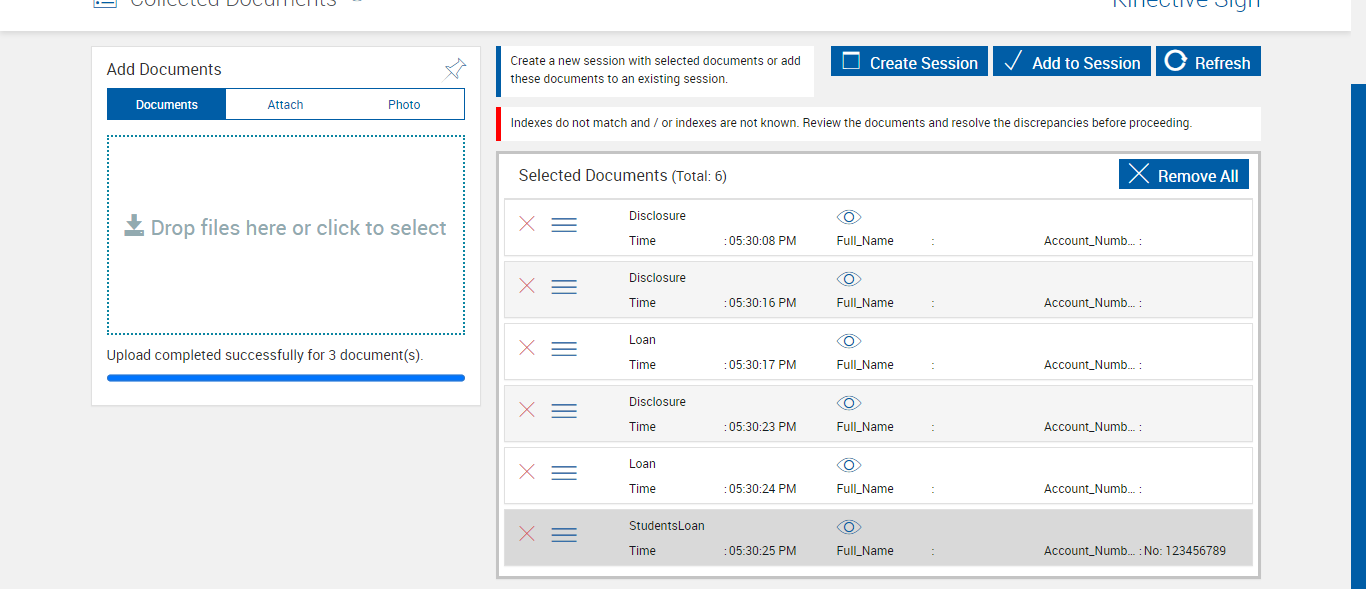Viewport: 1366px width, 589px height.
Task: Open the Photo tab
Action: pos(404,105)
